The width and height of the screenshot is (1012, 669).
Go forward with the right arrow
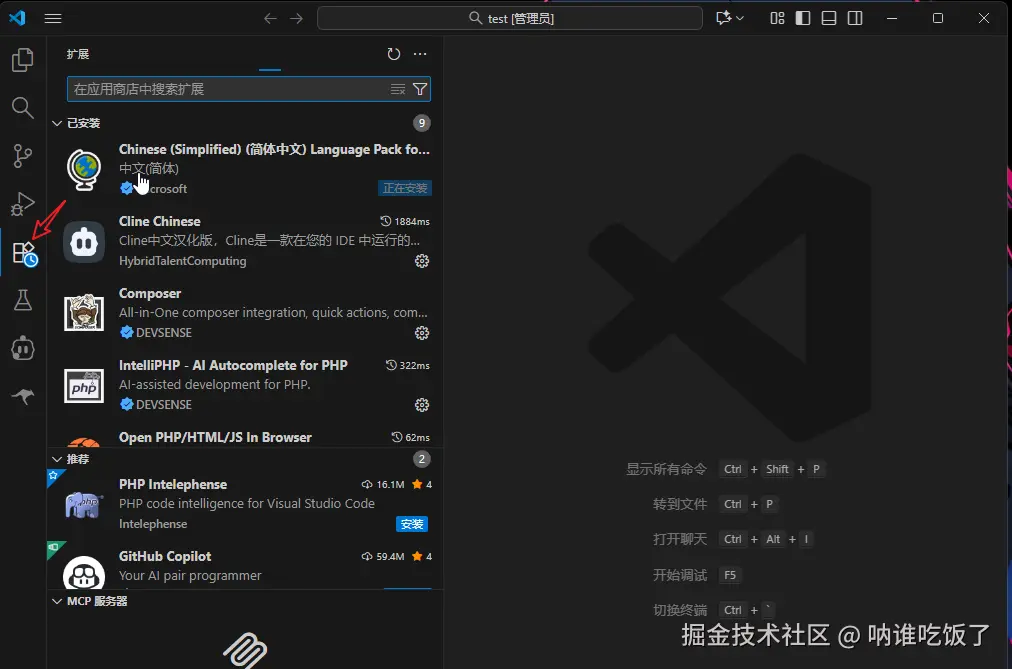click(x=296, y=18)
